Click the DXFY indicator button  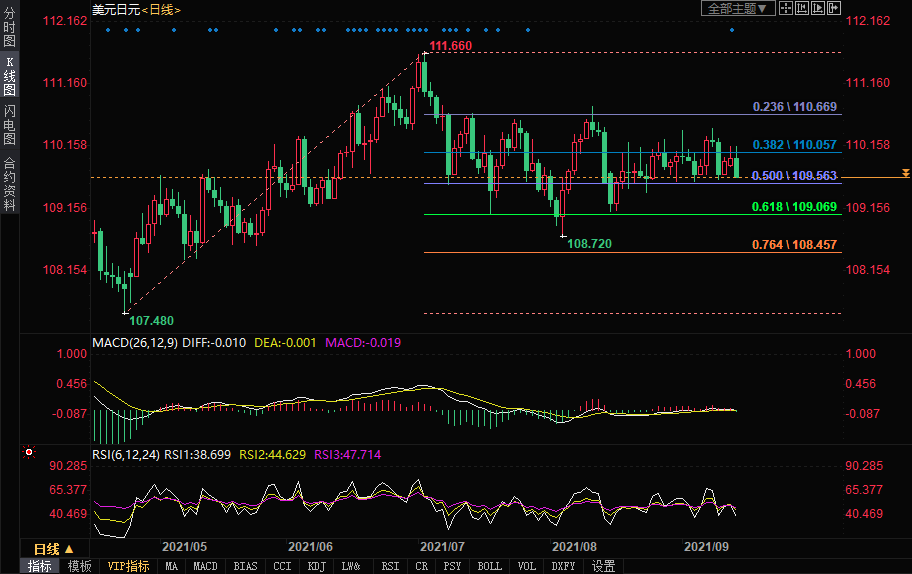pos(563,566)
